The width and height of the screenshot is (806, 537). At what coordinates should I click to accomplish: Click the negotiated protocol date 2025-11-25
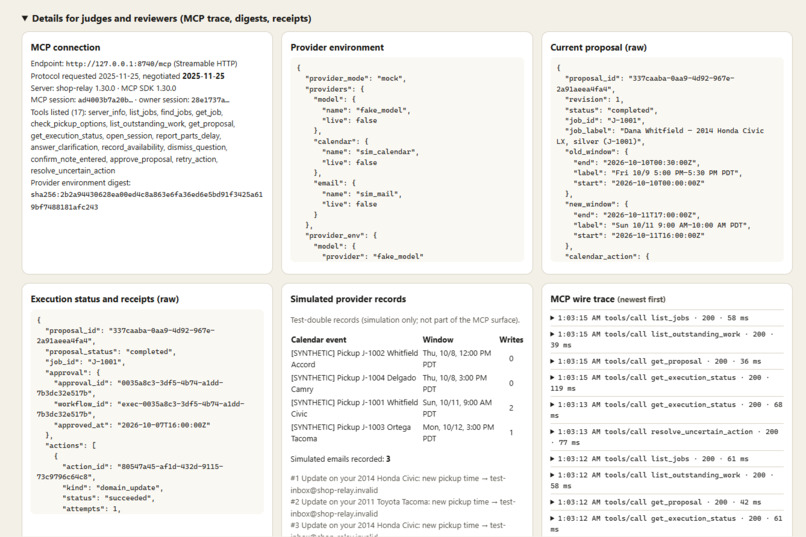tap(203, 76)
